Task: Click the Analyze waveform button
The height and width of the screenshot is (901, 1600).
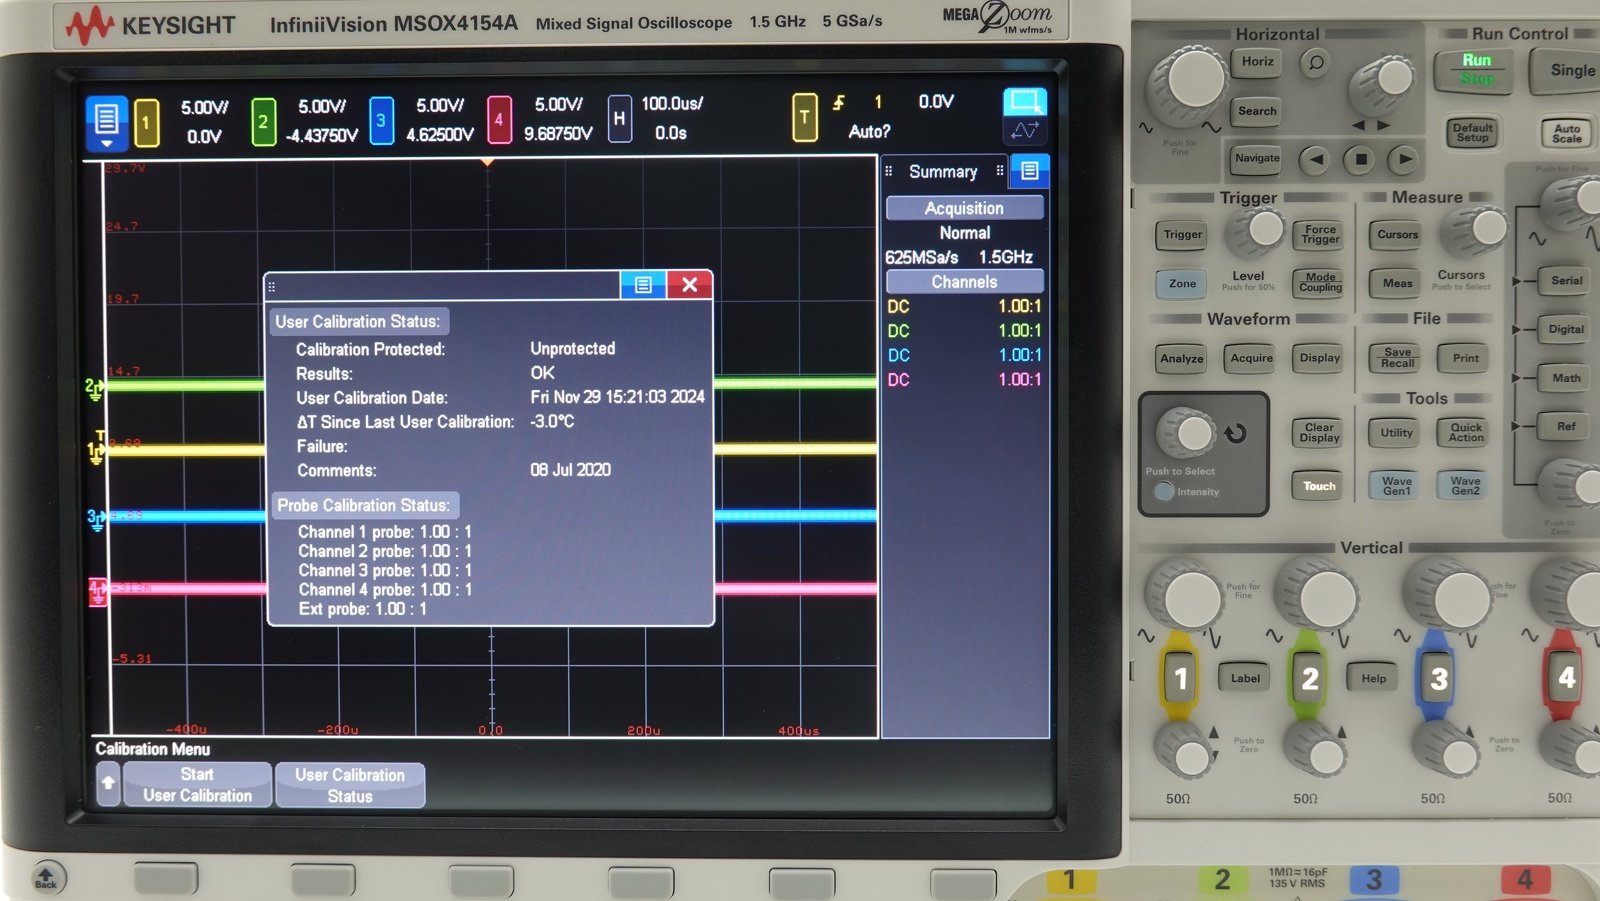Action: coord(1182,359)
